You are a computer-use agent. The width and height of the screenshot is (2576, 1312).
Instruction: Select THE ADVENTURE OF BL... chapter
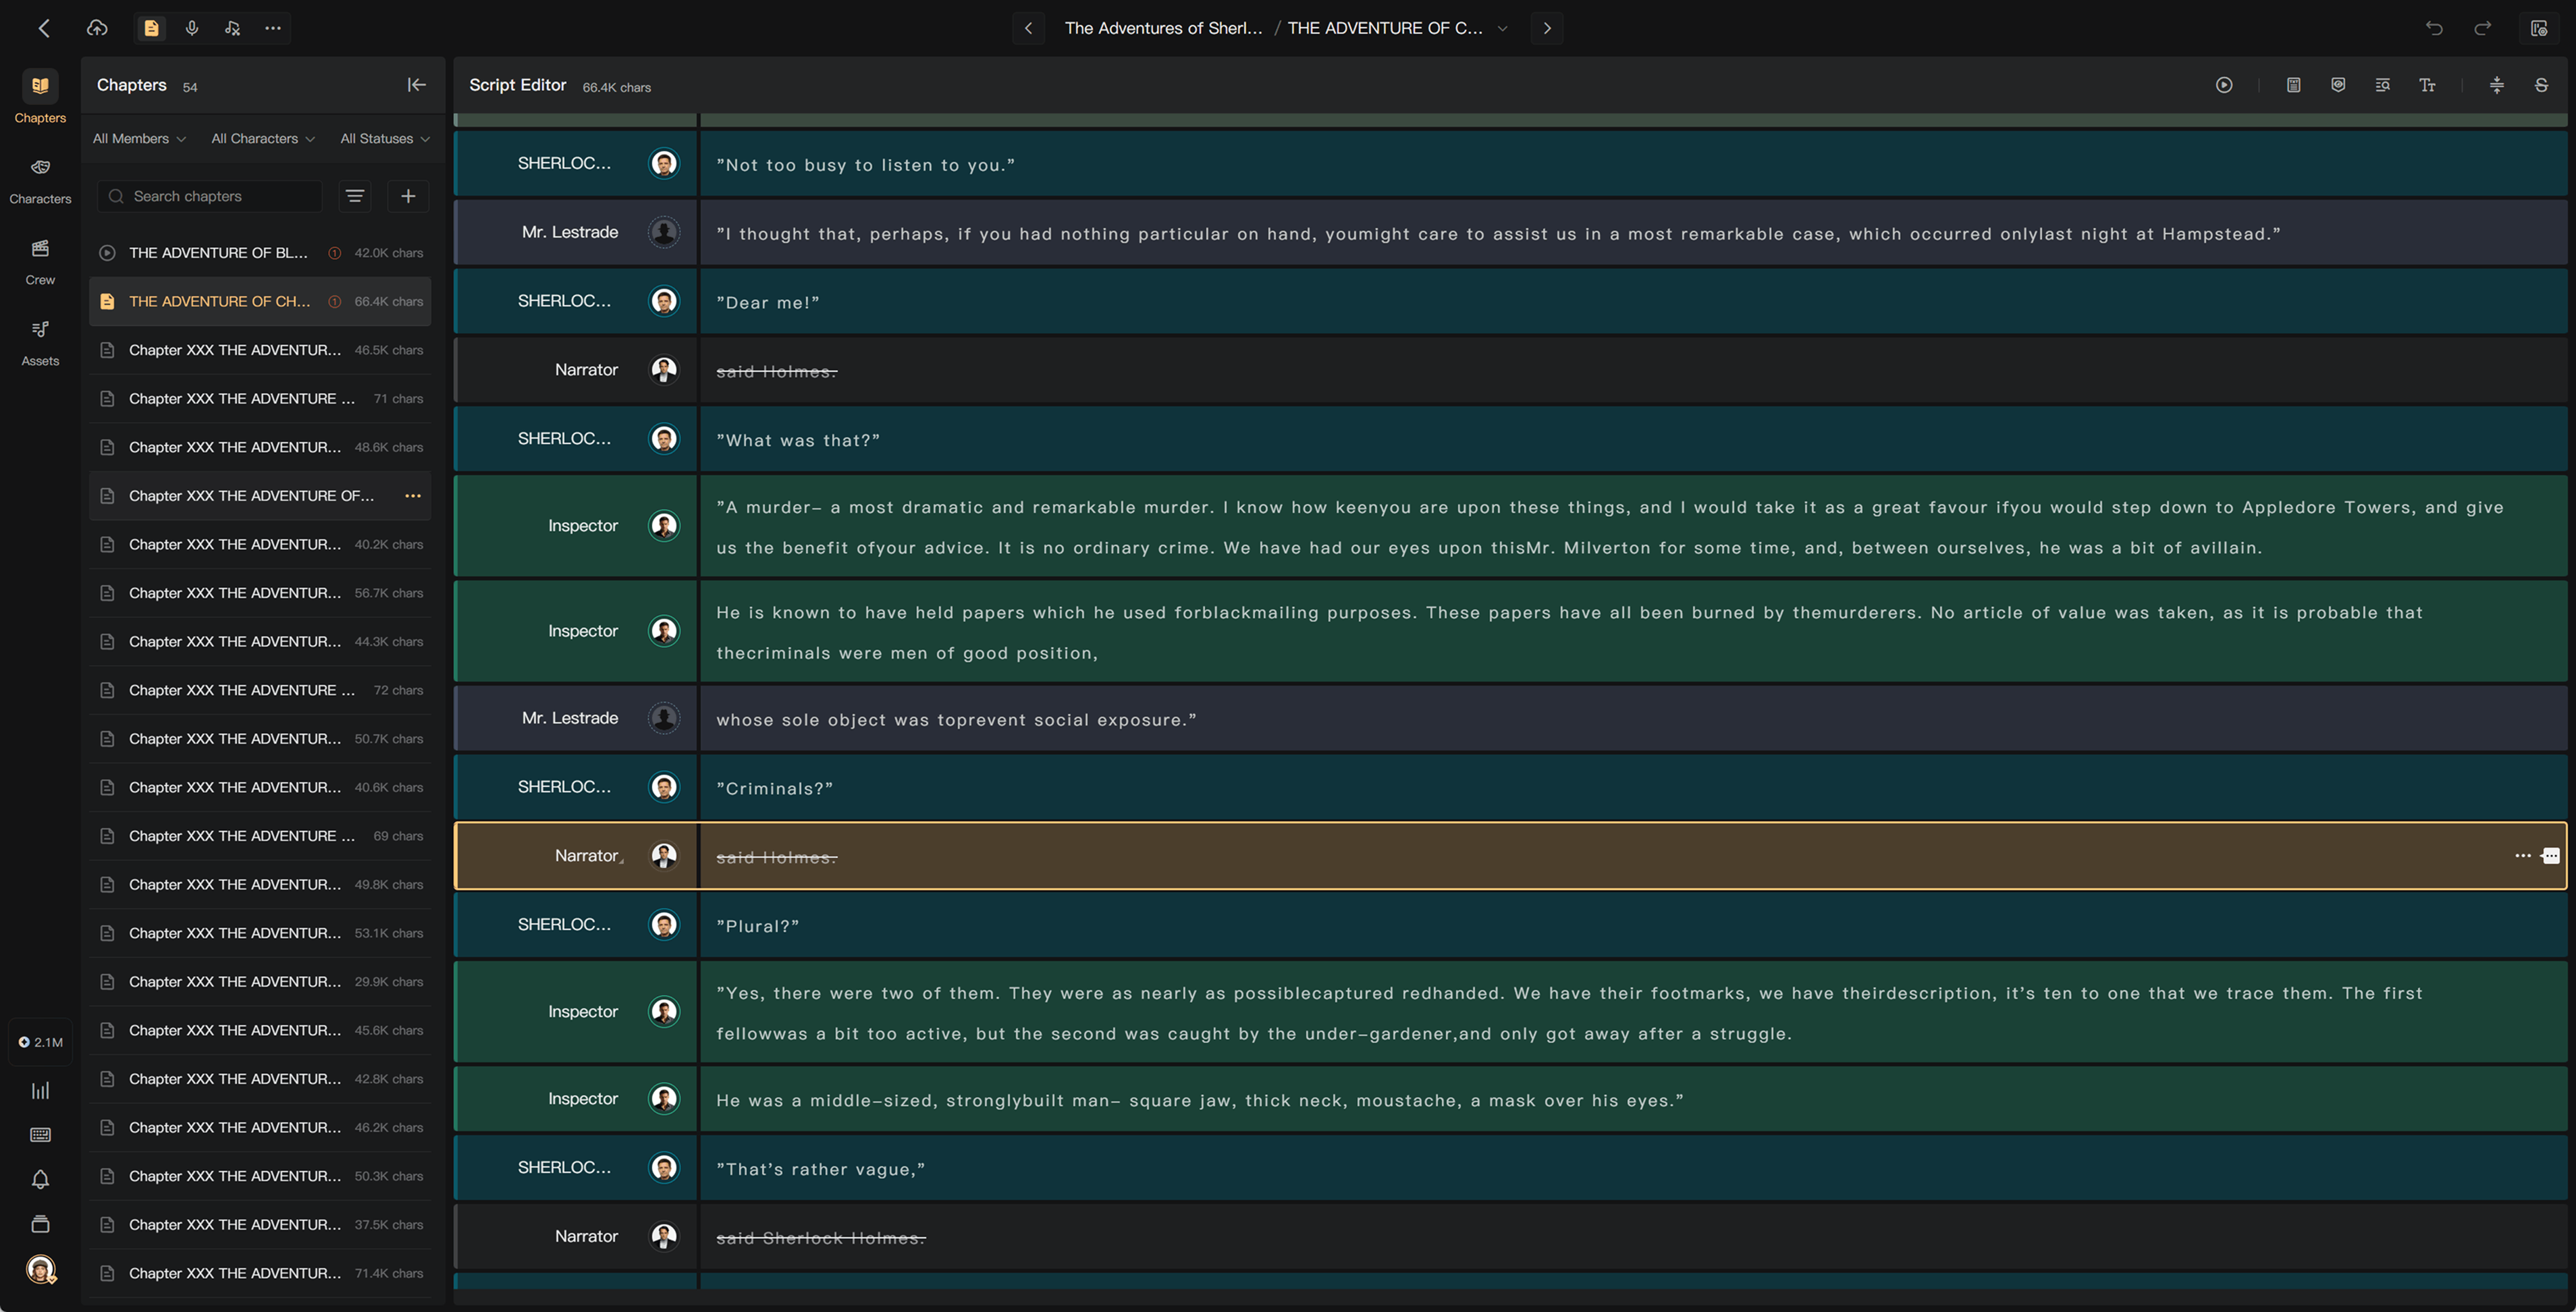[260, 253]
